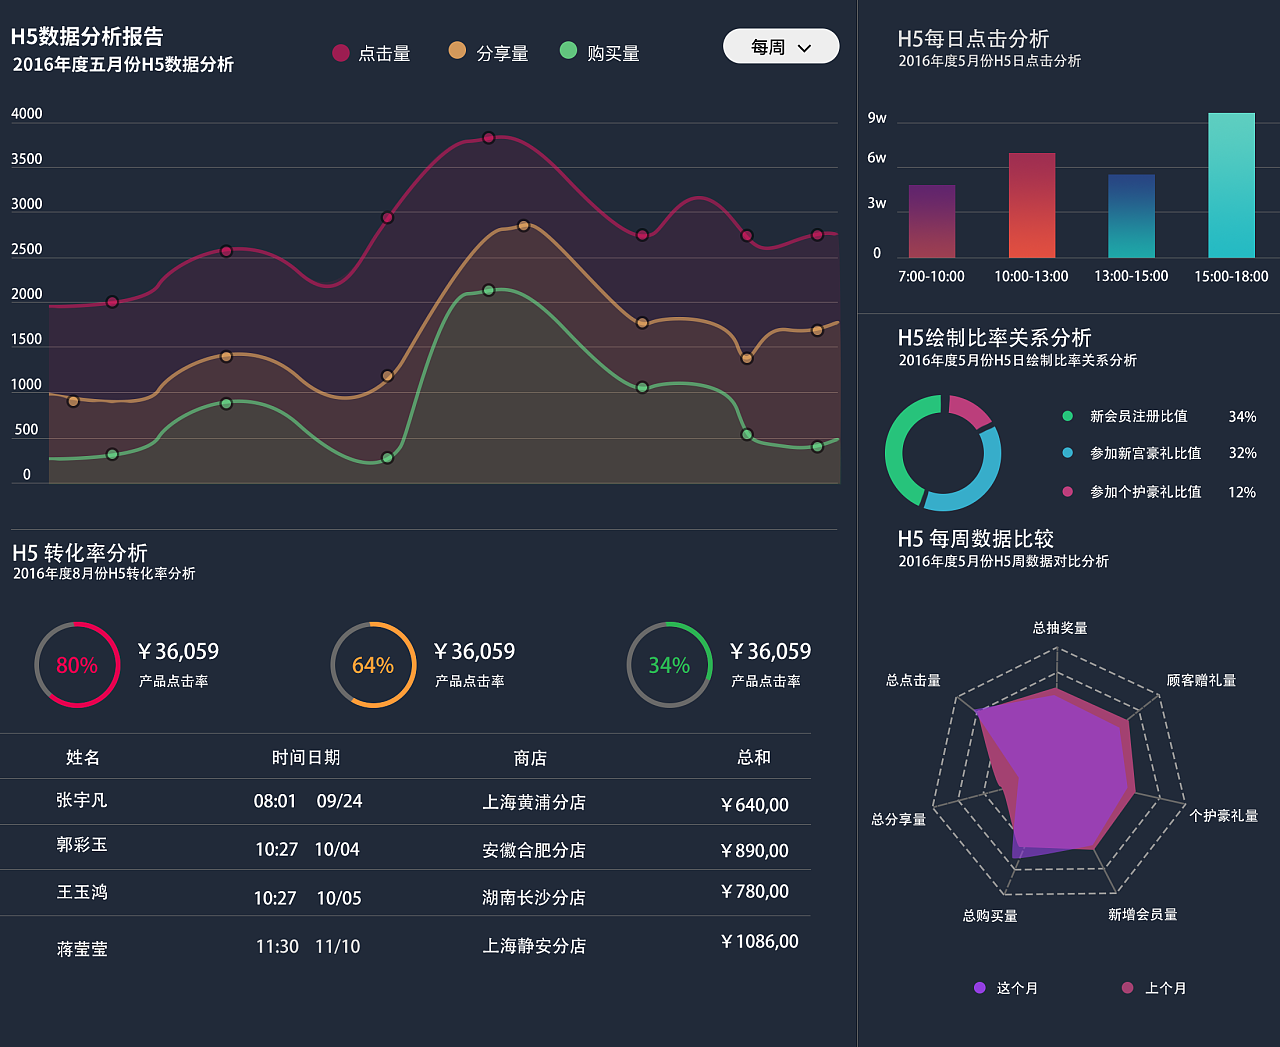1280x1047 pixels.
Task: Select the 分享量 legend dot
Action: click(x=456, y=52)
